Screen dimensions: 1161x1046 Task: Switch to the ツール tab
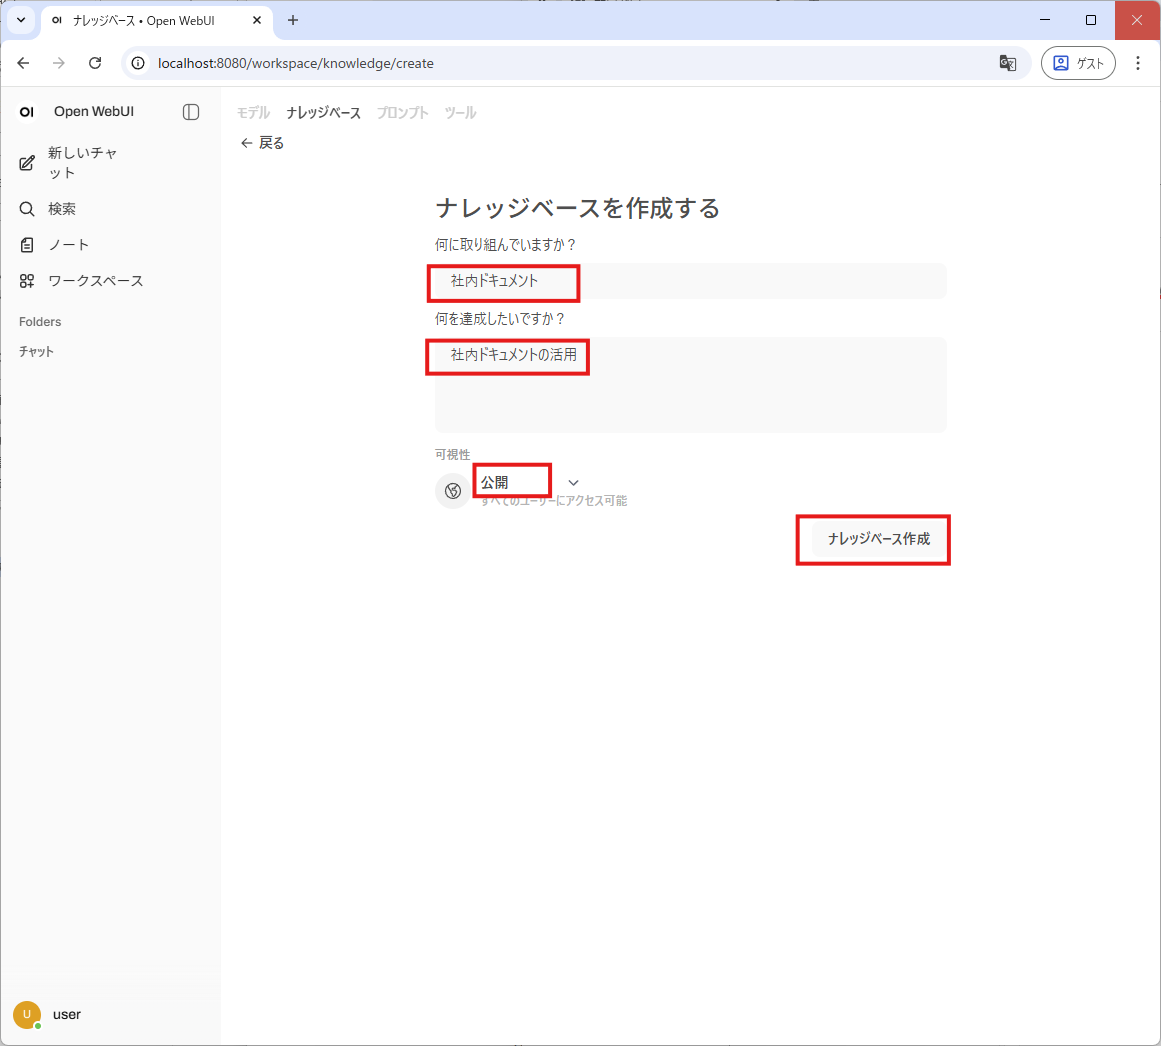click(x=460, y=113)
